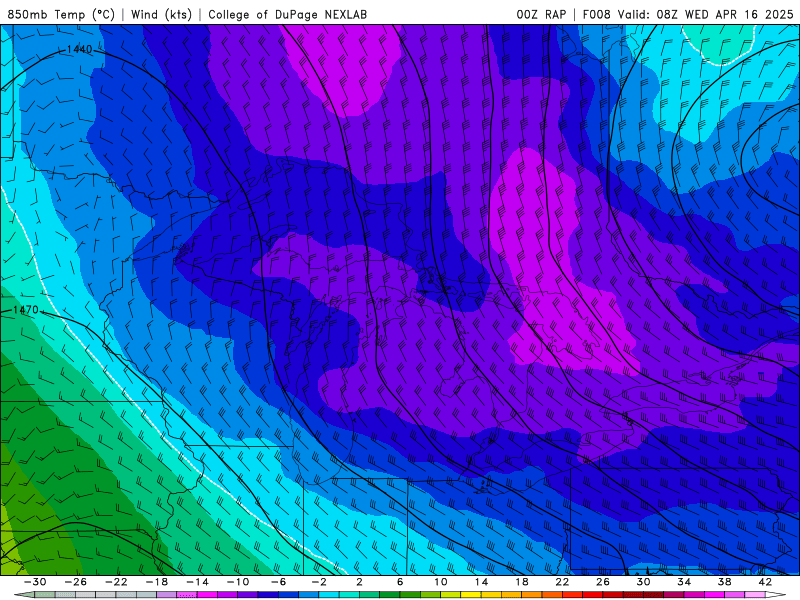Screen dimensions: 800x600
Task: Click the 14 color scale label
Action: pyautogui.click(x=481, y=582)
